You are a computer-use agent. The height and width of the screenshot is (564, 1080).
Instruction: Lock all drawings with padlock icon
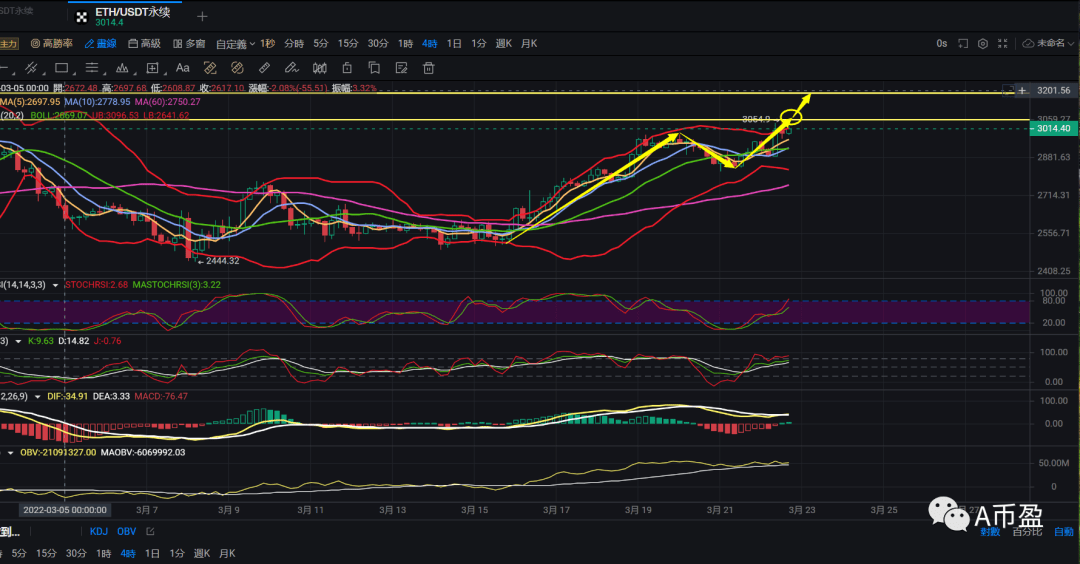pos(347,68)
